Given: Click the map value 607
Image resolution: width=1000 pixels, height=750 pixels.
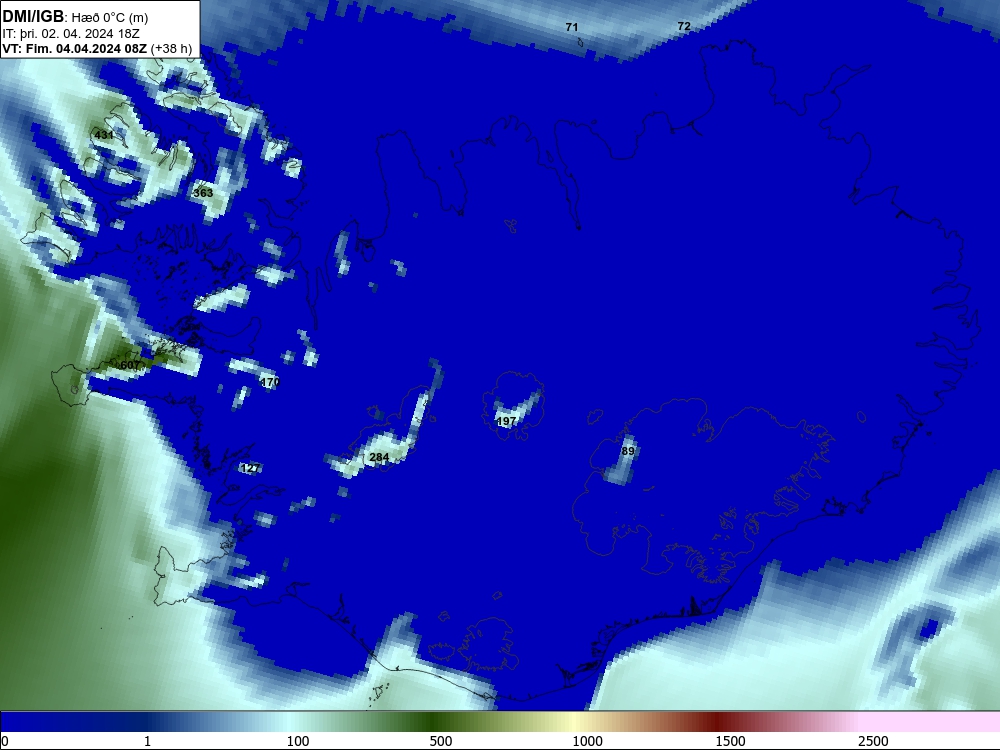Looking at the screenshot, I should pos(130,365).
